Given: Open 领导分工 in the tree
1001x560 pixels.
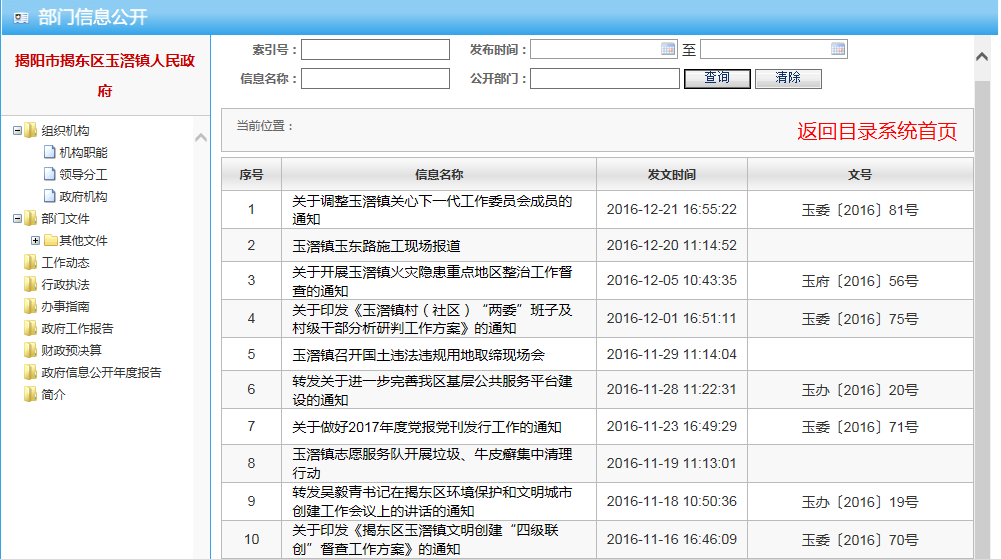Looking at the screenshot, I should pos(83,174).
